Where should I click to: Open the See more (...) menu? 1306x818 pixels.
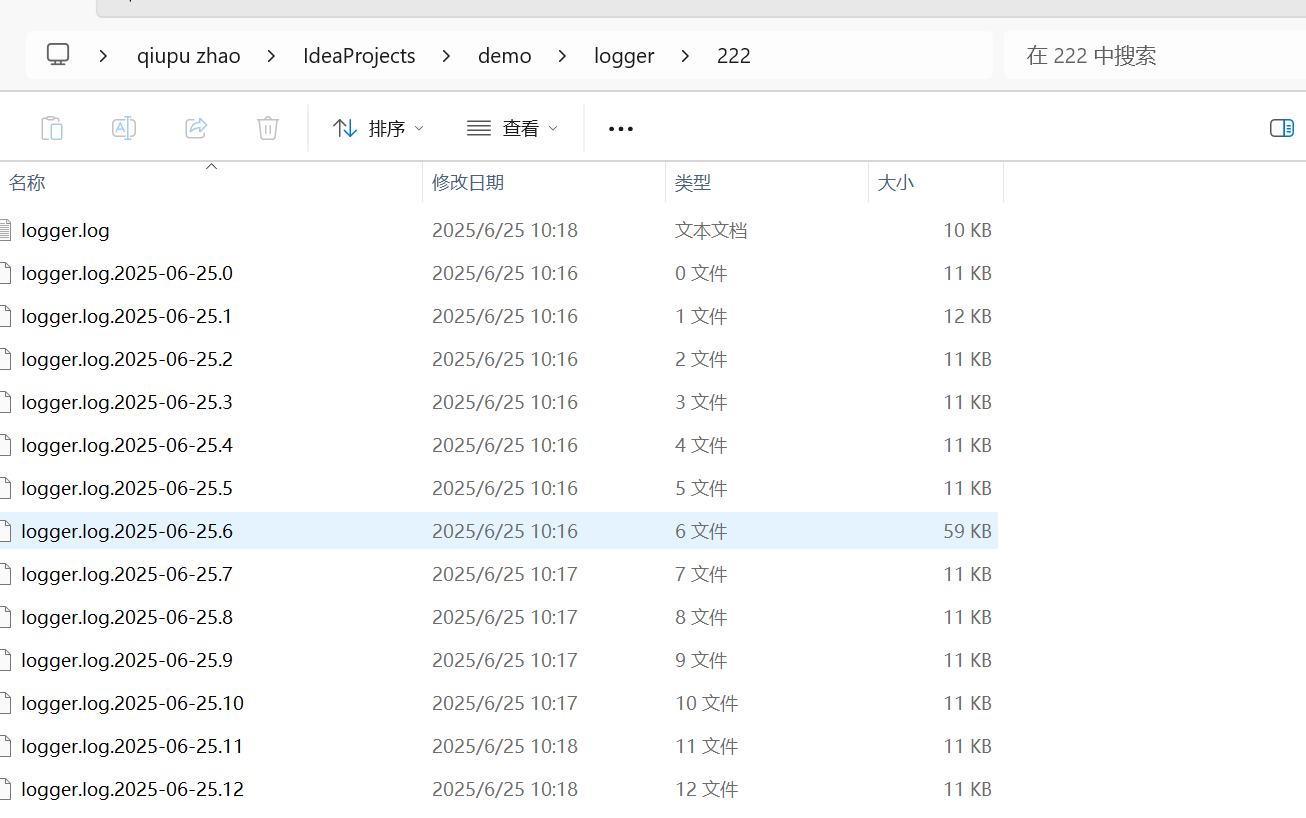click(x=620, y=128)
